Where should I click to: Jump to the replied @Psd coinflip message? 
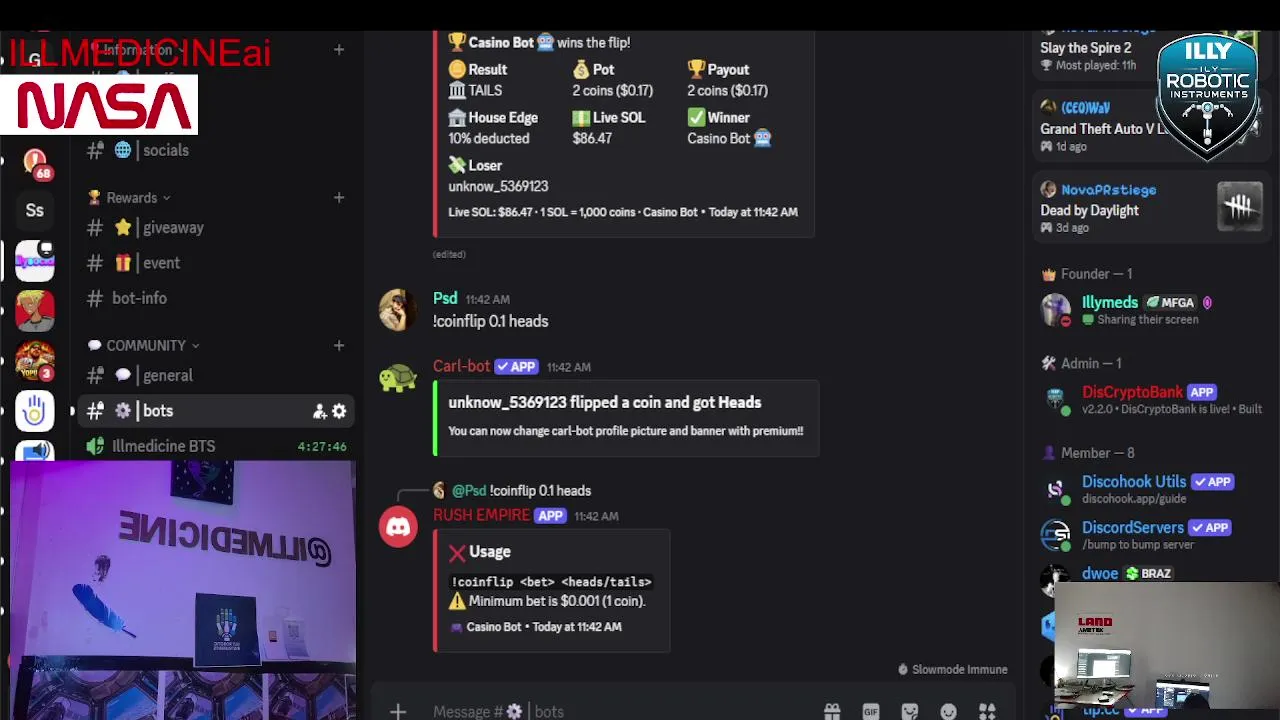click(x=521, y=490)
